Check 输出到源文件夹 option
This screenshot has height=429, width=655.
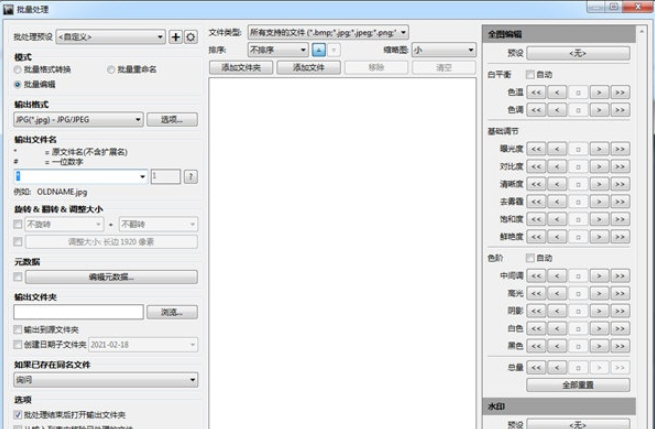click(18, 330)
